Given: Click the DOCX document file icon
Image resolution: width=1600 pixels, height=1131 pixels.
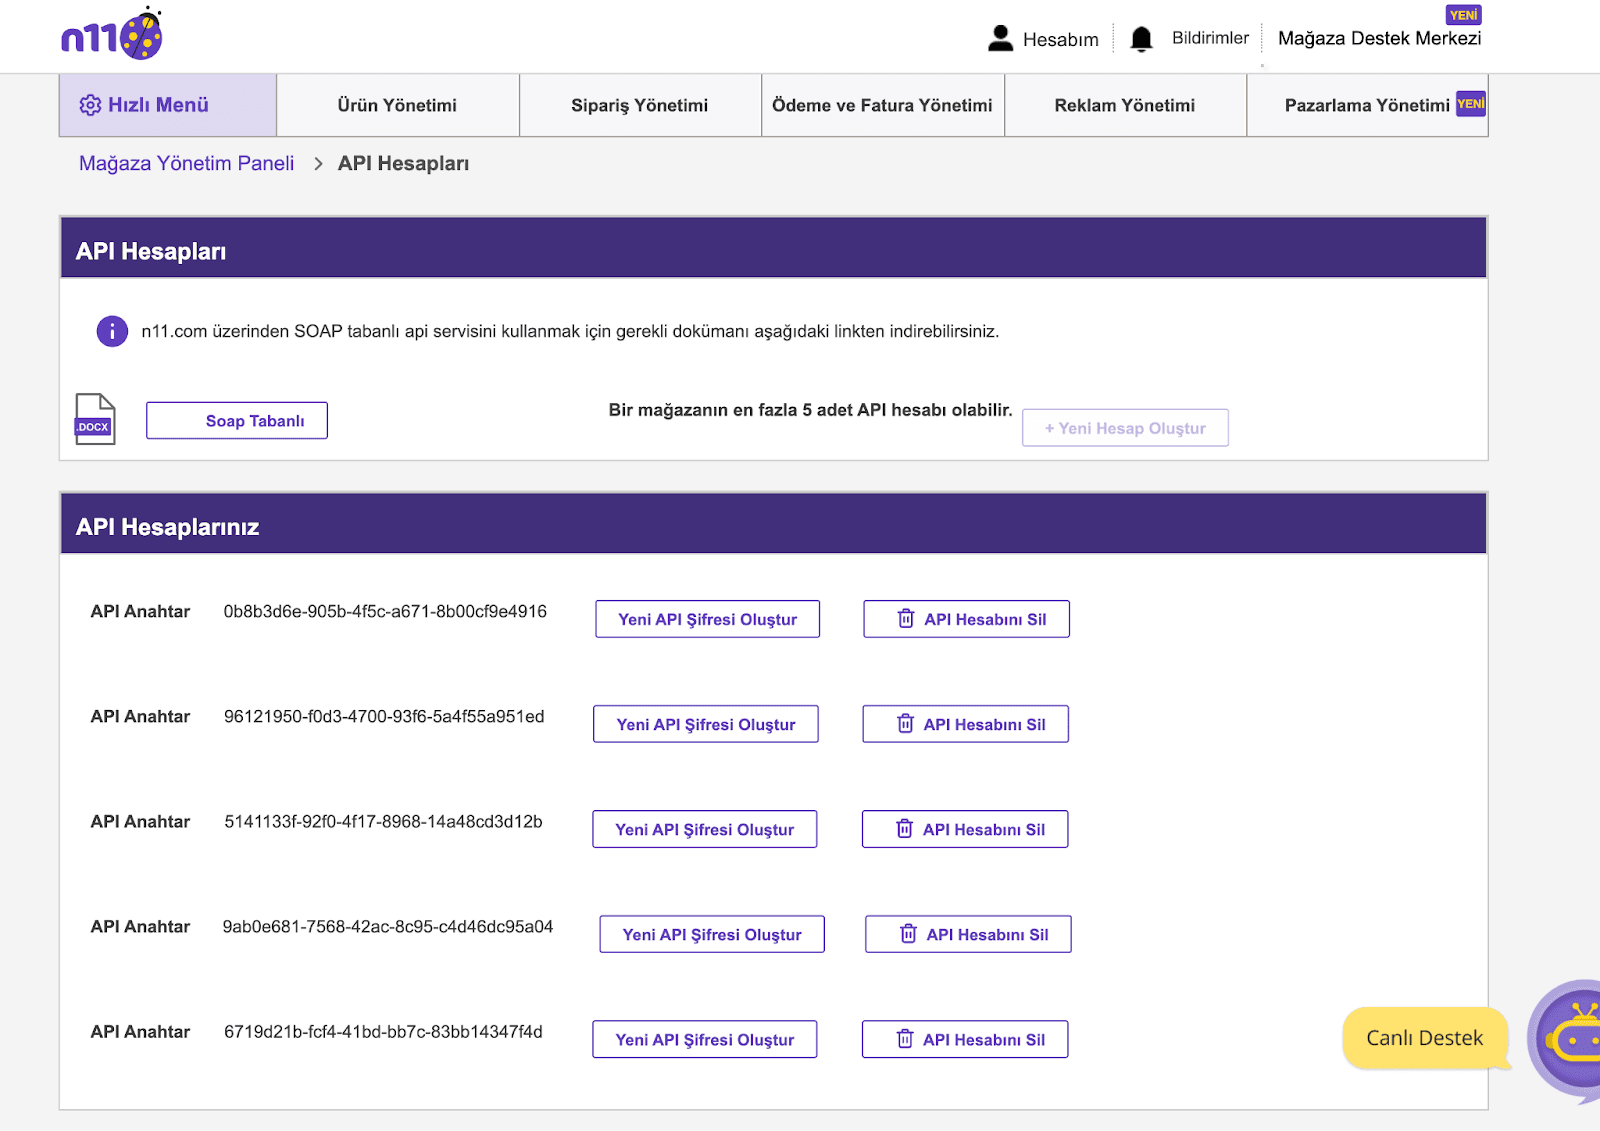Looking at the screenshot, I should click(x=95, y=419).
